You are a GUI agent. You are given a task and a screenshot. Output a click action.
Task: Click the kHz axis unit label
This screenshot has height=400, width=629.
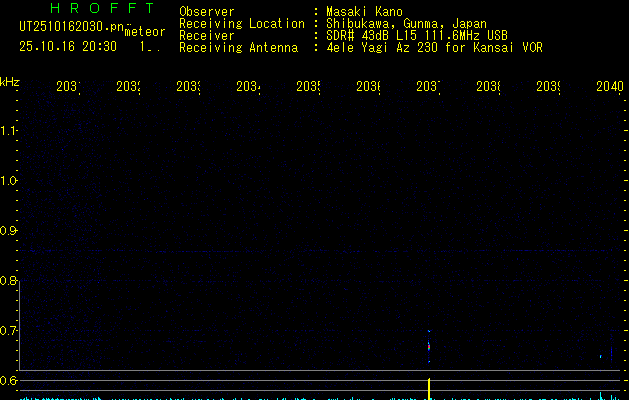pos(9,81)
